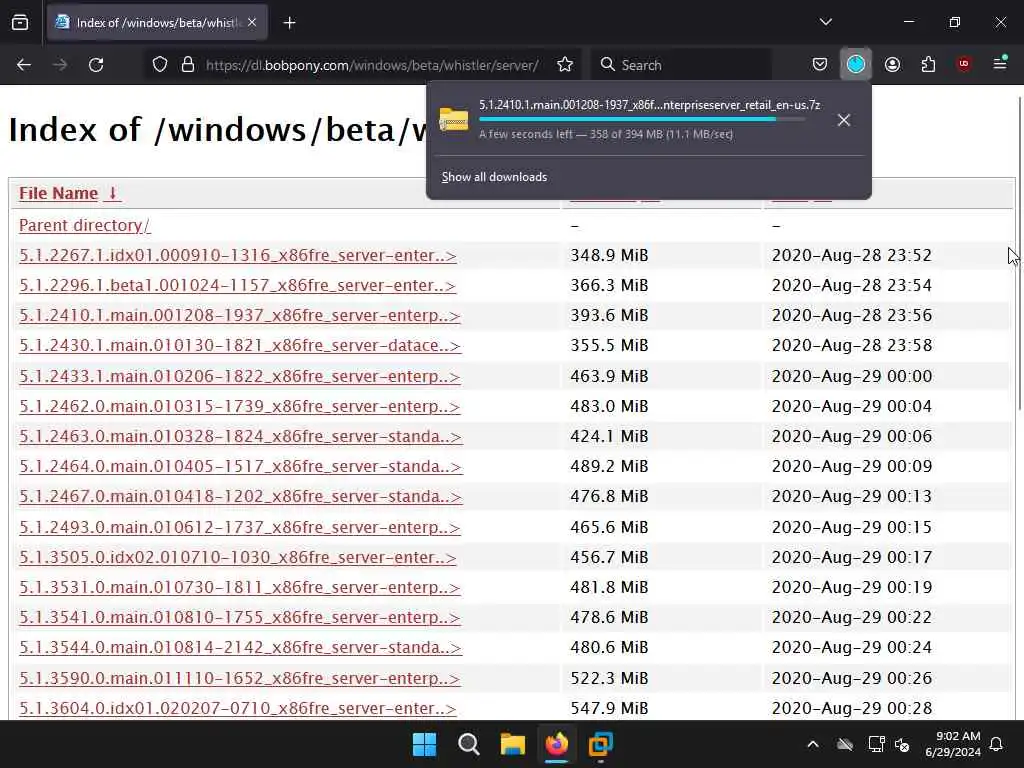Open the VMware app on taskbar
1024x768 pixels.
(x=600, y=744)
